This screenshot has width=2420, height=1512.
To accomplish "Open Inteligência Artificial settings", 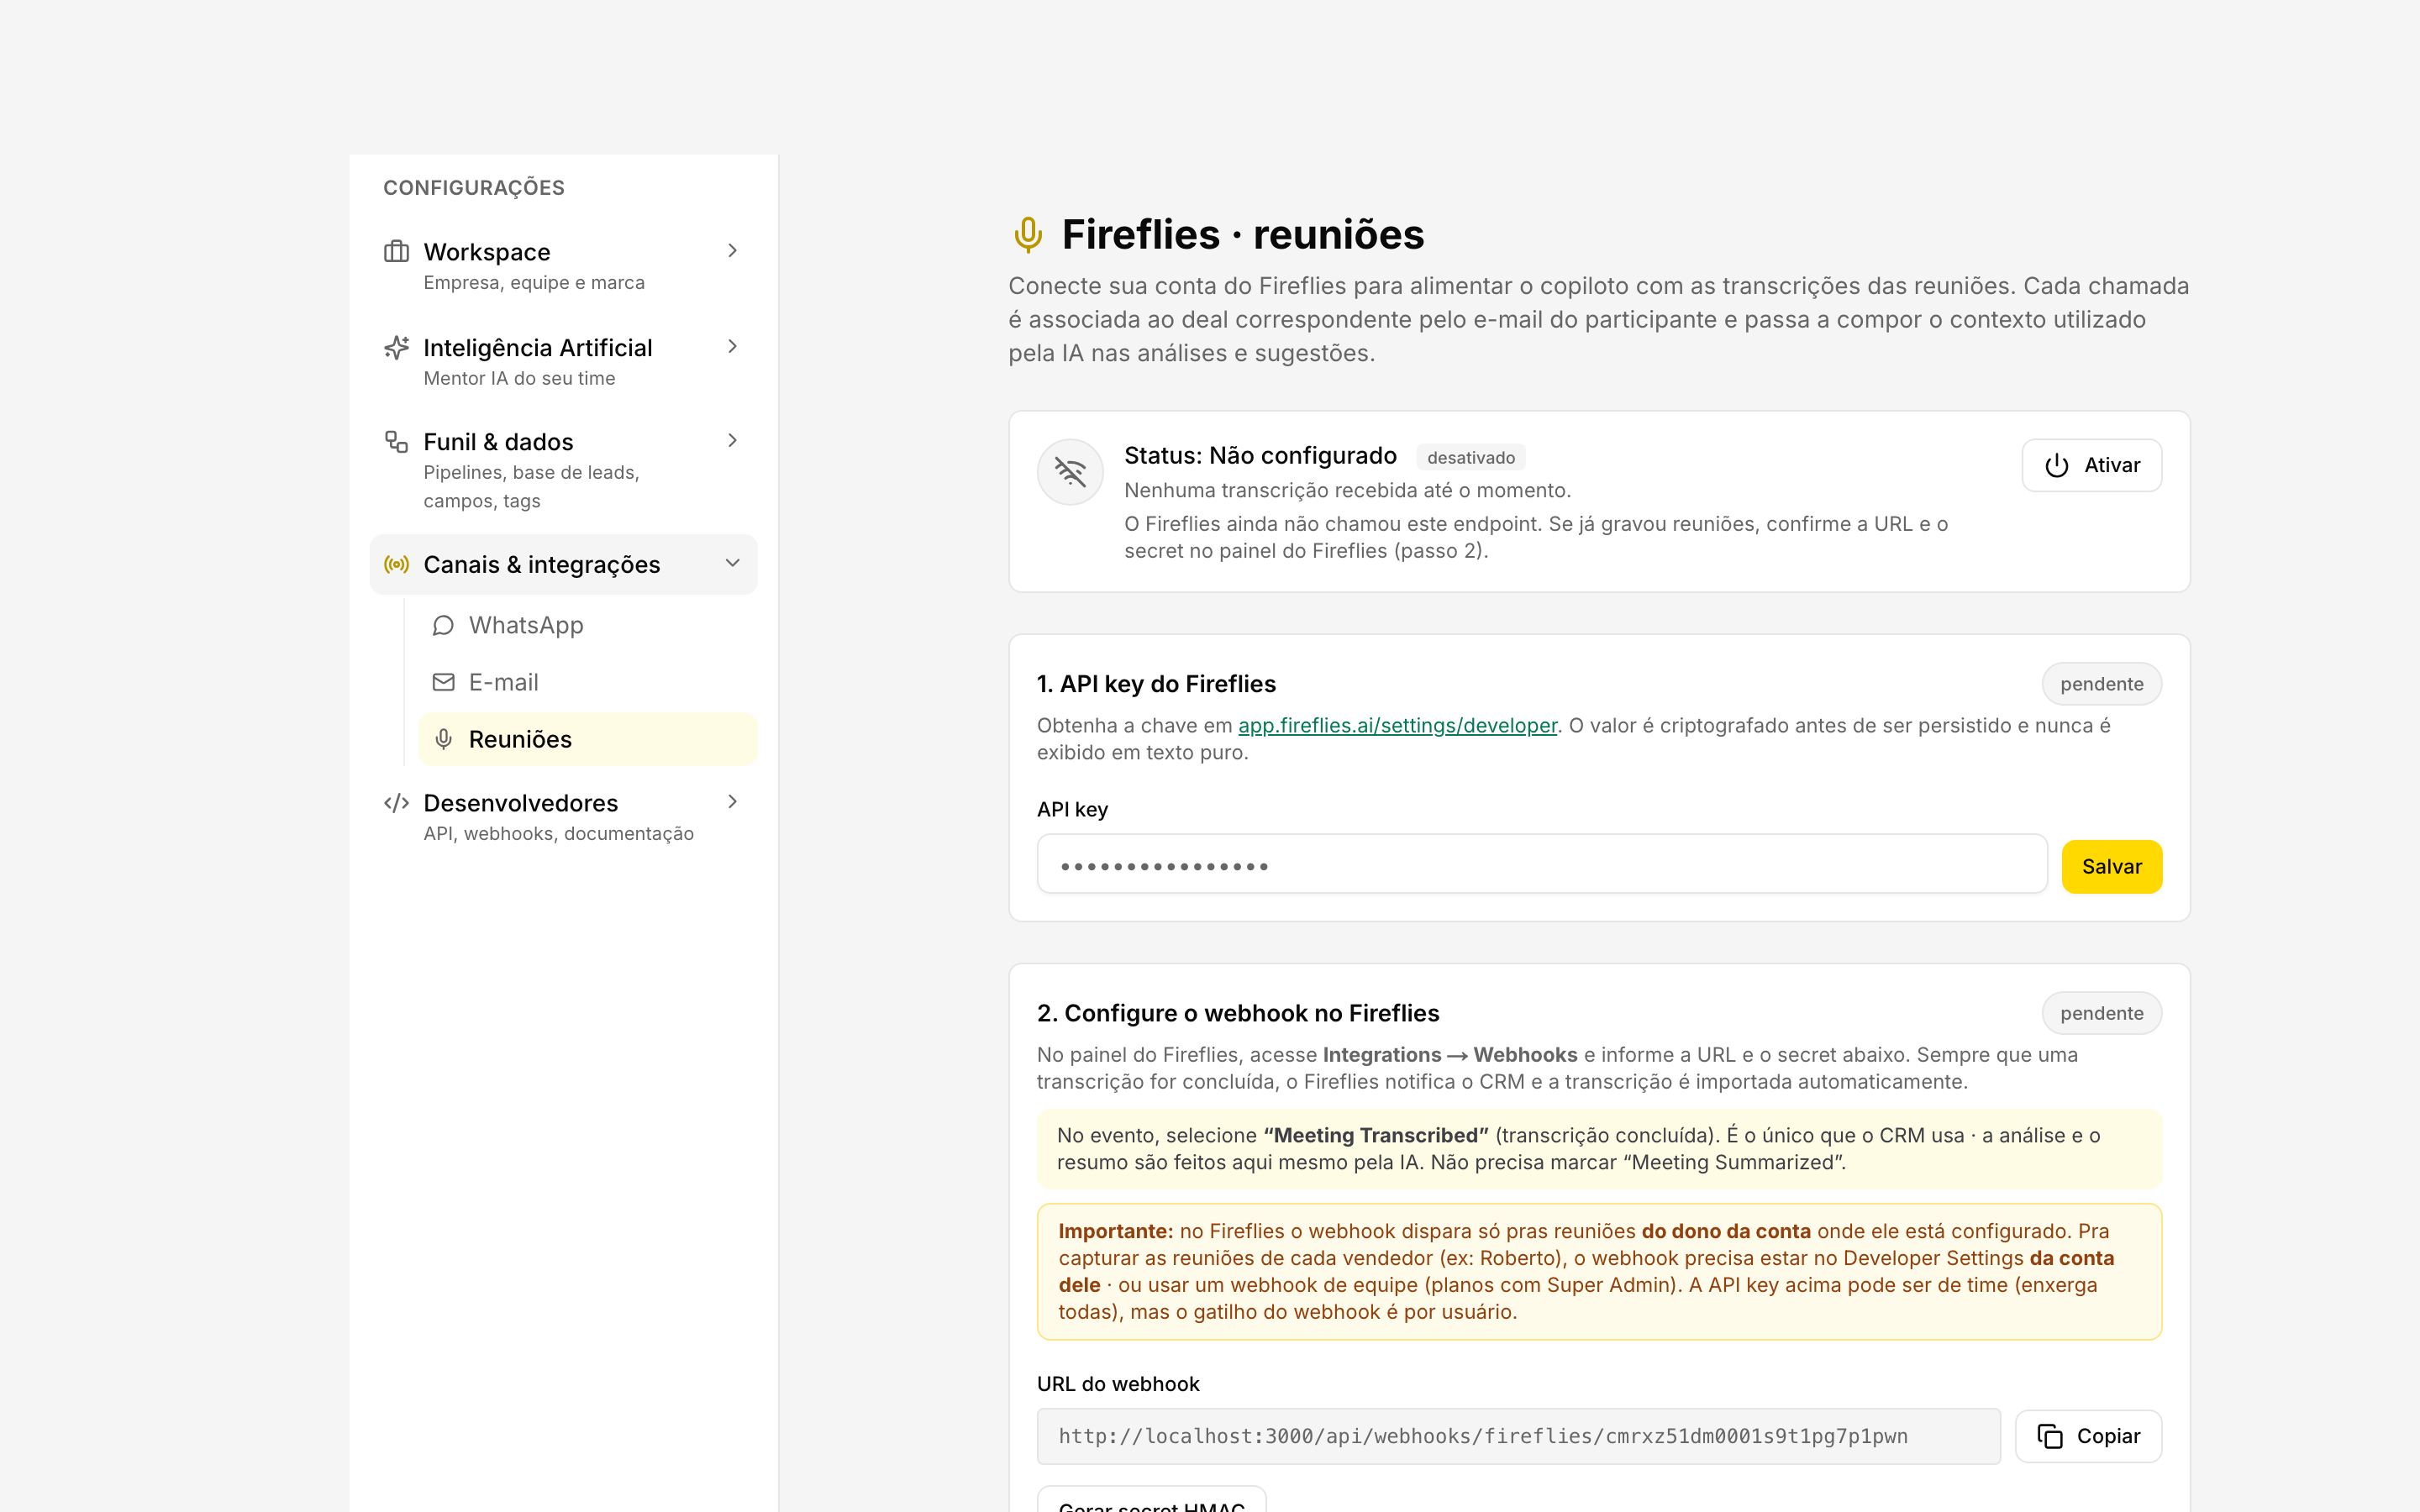I will [564, 362].
